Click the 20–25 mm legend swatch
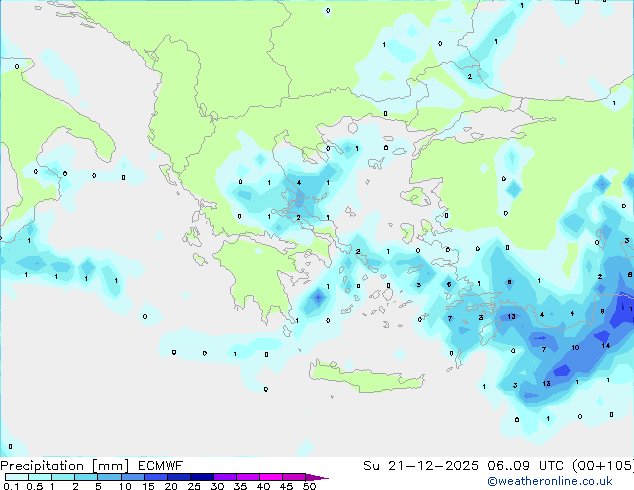 (178, 477)
